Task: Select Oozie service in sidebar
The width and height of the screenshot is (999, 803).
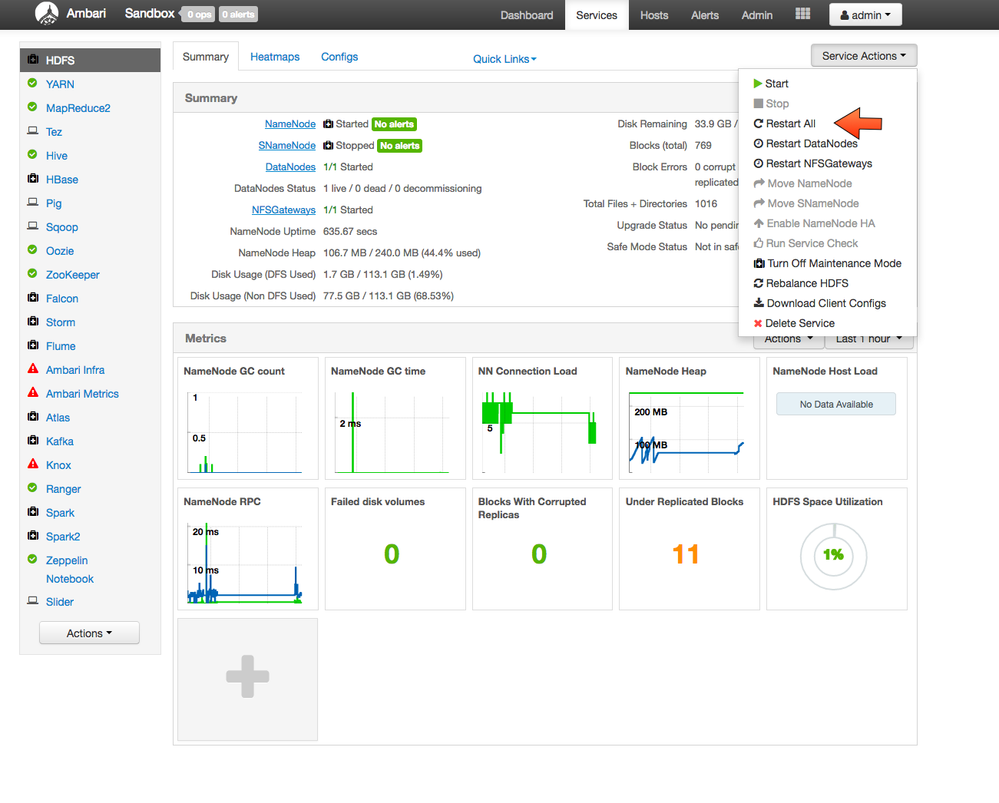Action: (x=60, y=251)
